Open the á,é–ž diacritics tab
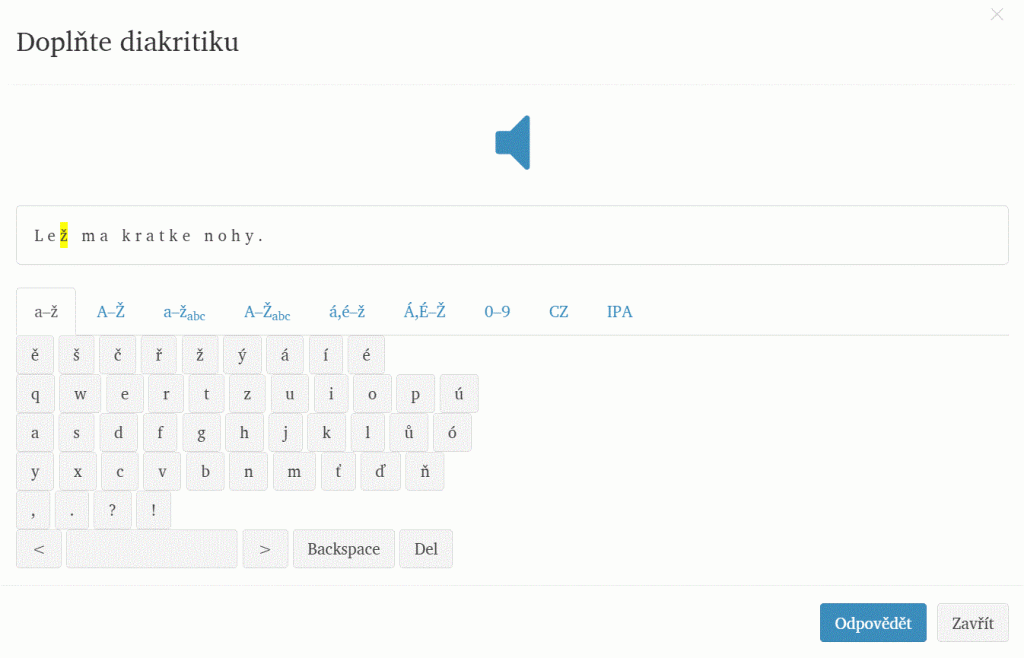1024x658 pixels. [x=347, y=312]
